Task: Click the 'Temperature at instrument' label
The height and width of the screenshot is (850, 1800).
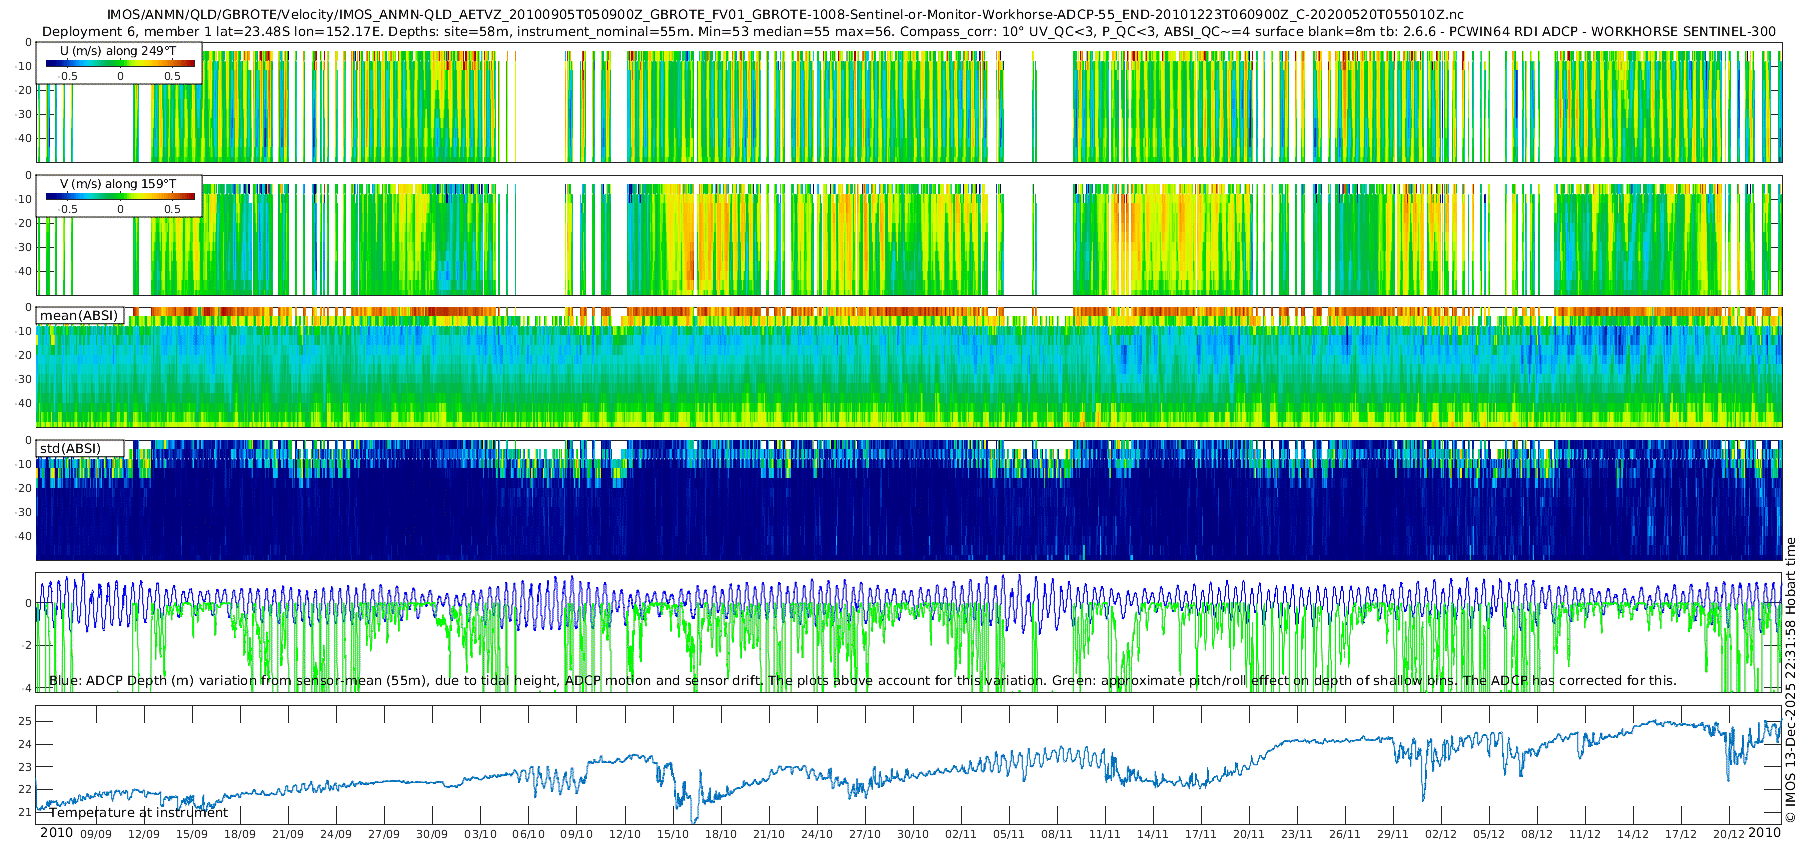Action: point(139,813)
